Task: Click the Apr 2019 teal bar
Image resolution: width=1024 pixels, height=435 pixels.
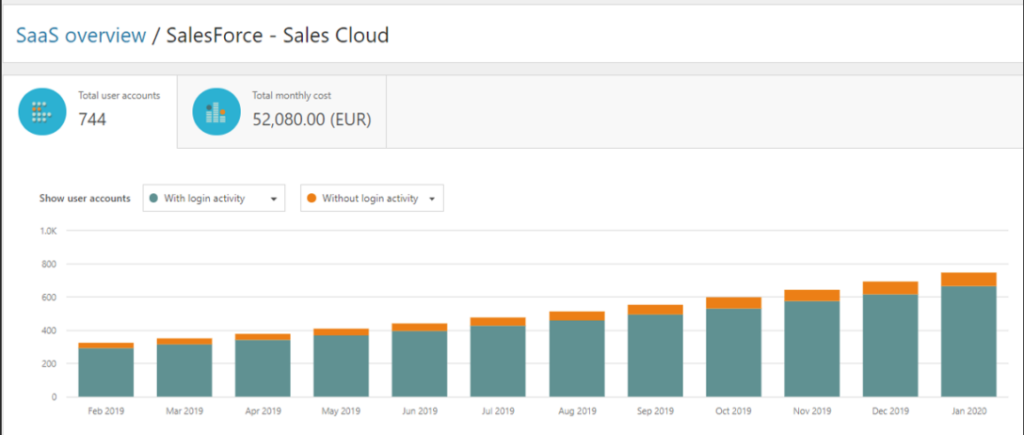Action: coord(263,368)
